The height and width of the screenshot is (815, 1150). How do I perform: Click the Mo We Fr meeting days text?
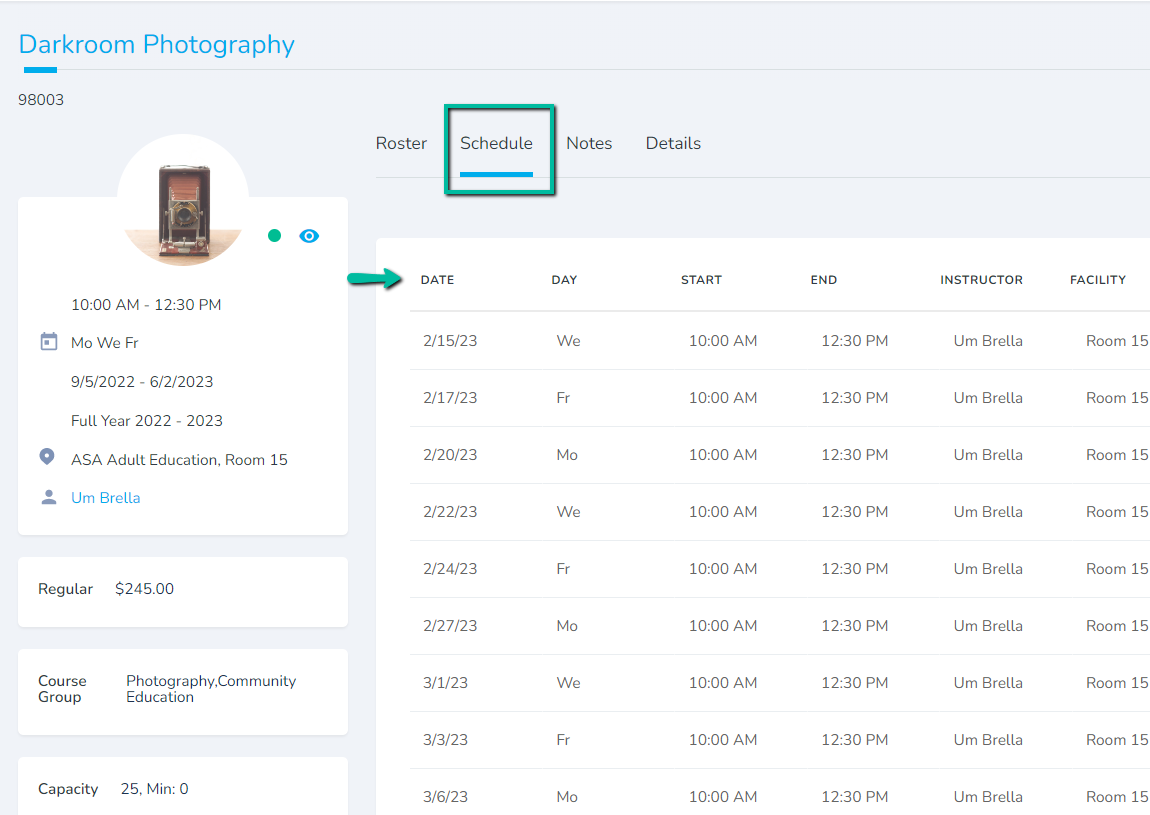pyautogui.click(x=105, y=343)
